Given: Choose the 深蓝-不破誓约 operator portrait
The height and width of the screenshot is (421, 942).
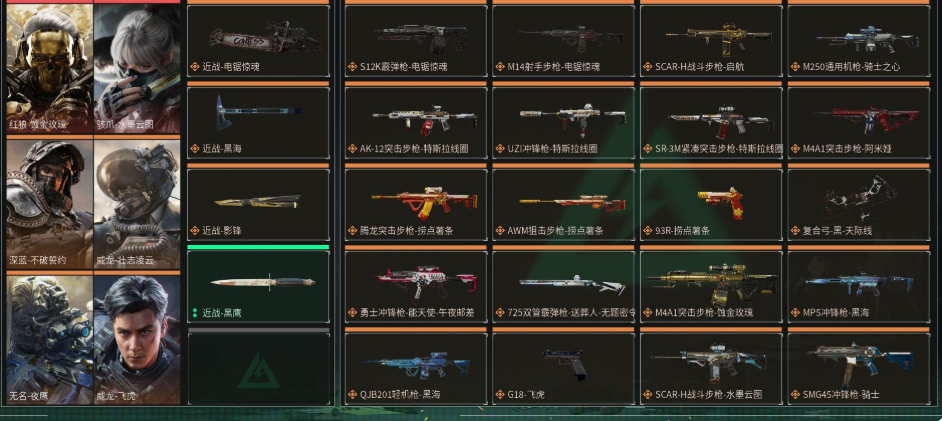Looking at the screenshot, I should tap(50, 204).
